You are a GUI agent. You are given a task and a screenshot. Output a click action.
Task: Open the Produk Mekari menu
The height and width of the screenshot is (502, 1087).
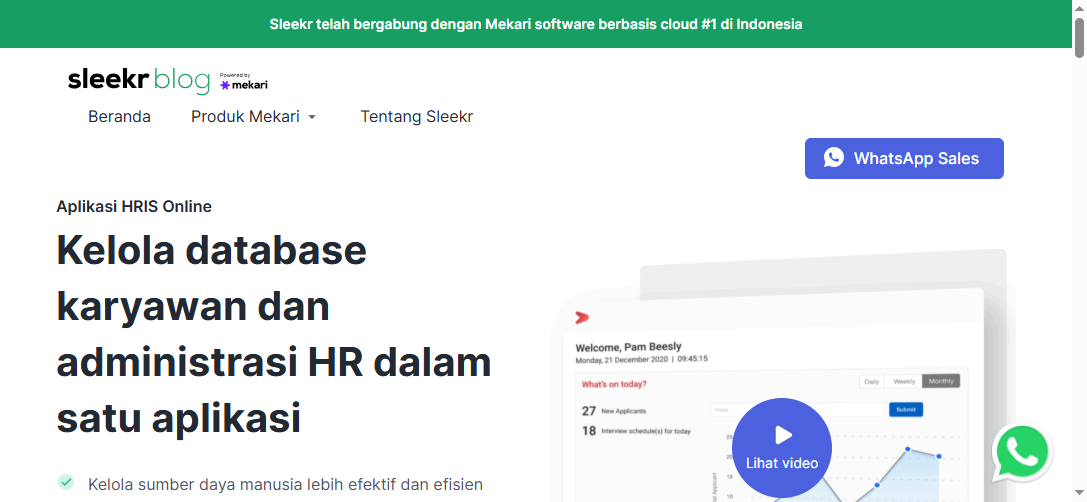(253, 116)
